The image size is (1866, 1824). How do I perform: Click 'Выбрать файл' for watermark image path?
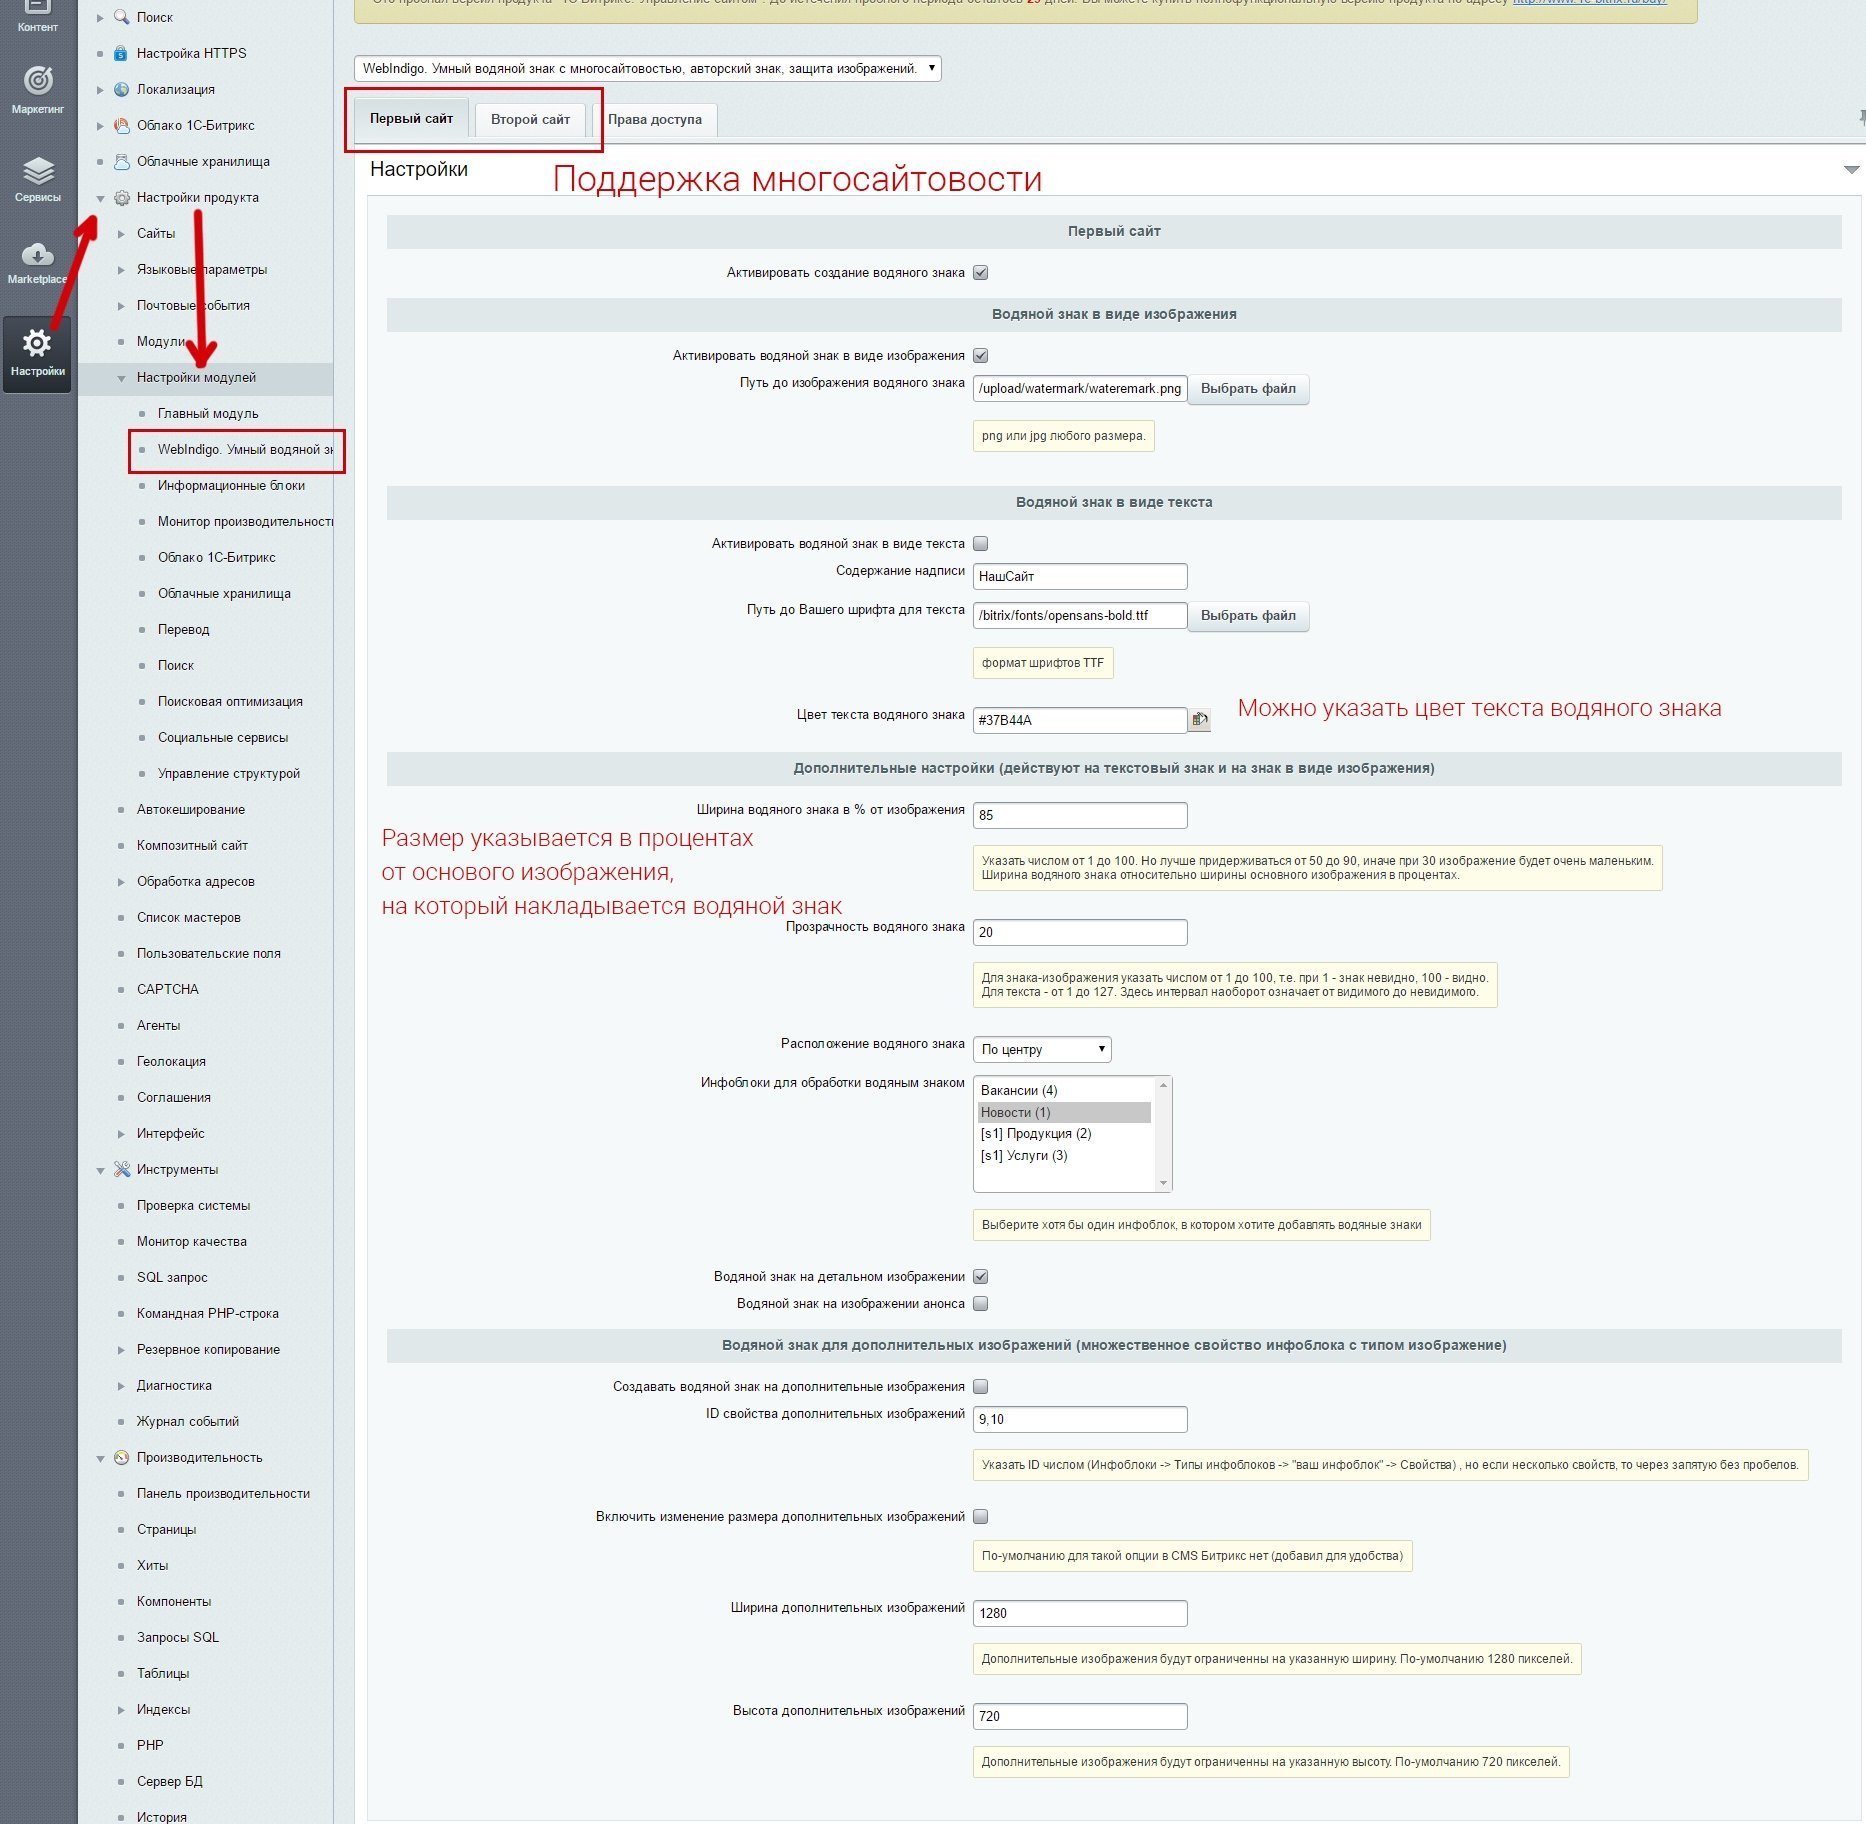pos(1247,389)
